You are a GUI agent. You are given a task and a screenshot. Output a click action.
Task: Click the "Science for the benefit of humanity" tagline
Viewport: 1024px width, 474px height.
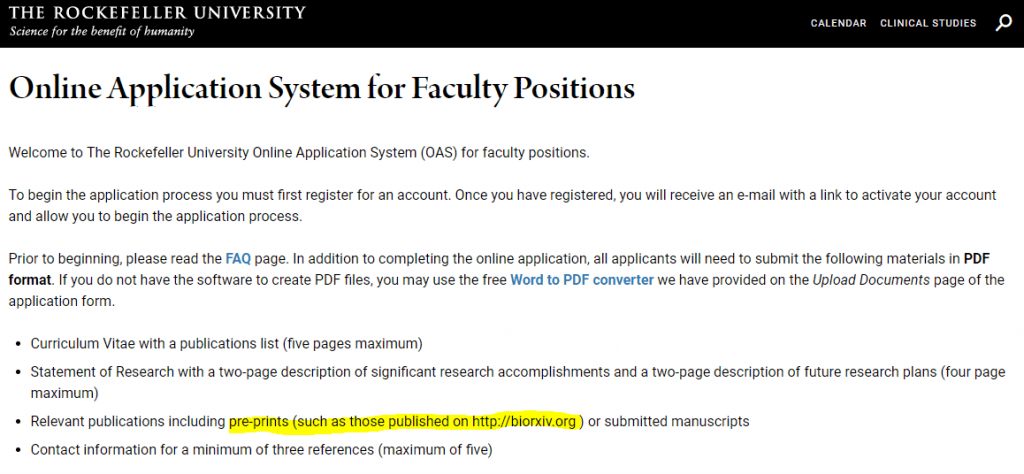(x=102, y=31)
